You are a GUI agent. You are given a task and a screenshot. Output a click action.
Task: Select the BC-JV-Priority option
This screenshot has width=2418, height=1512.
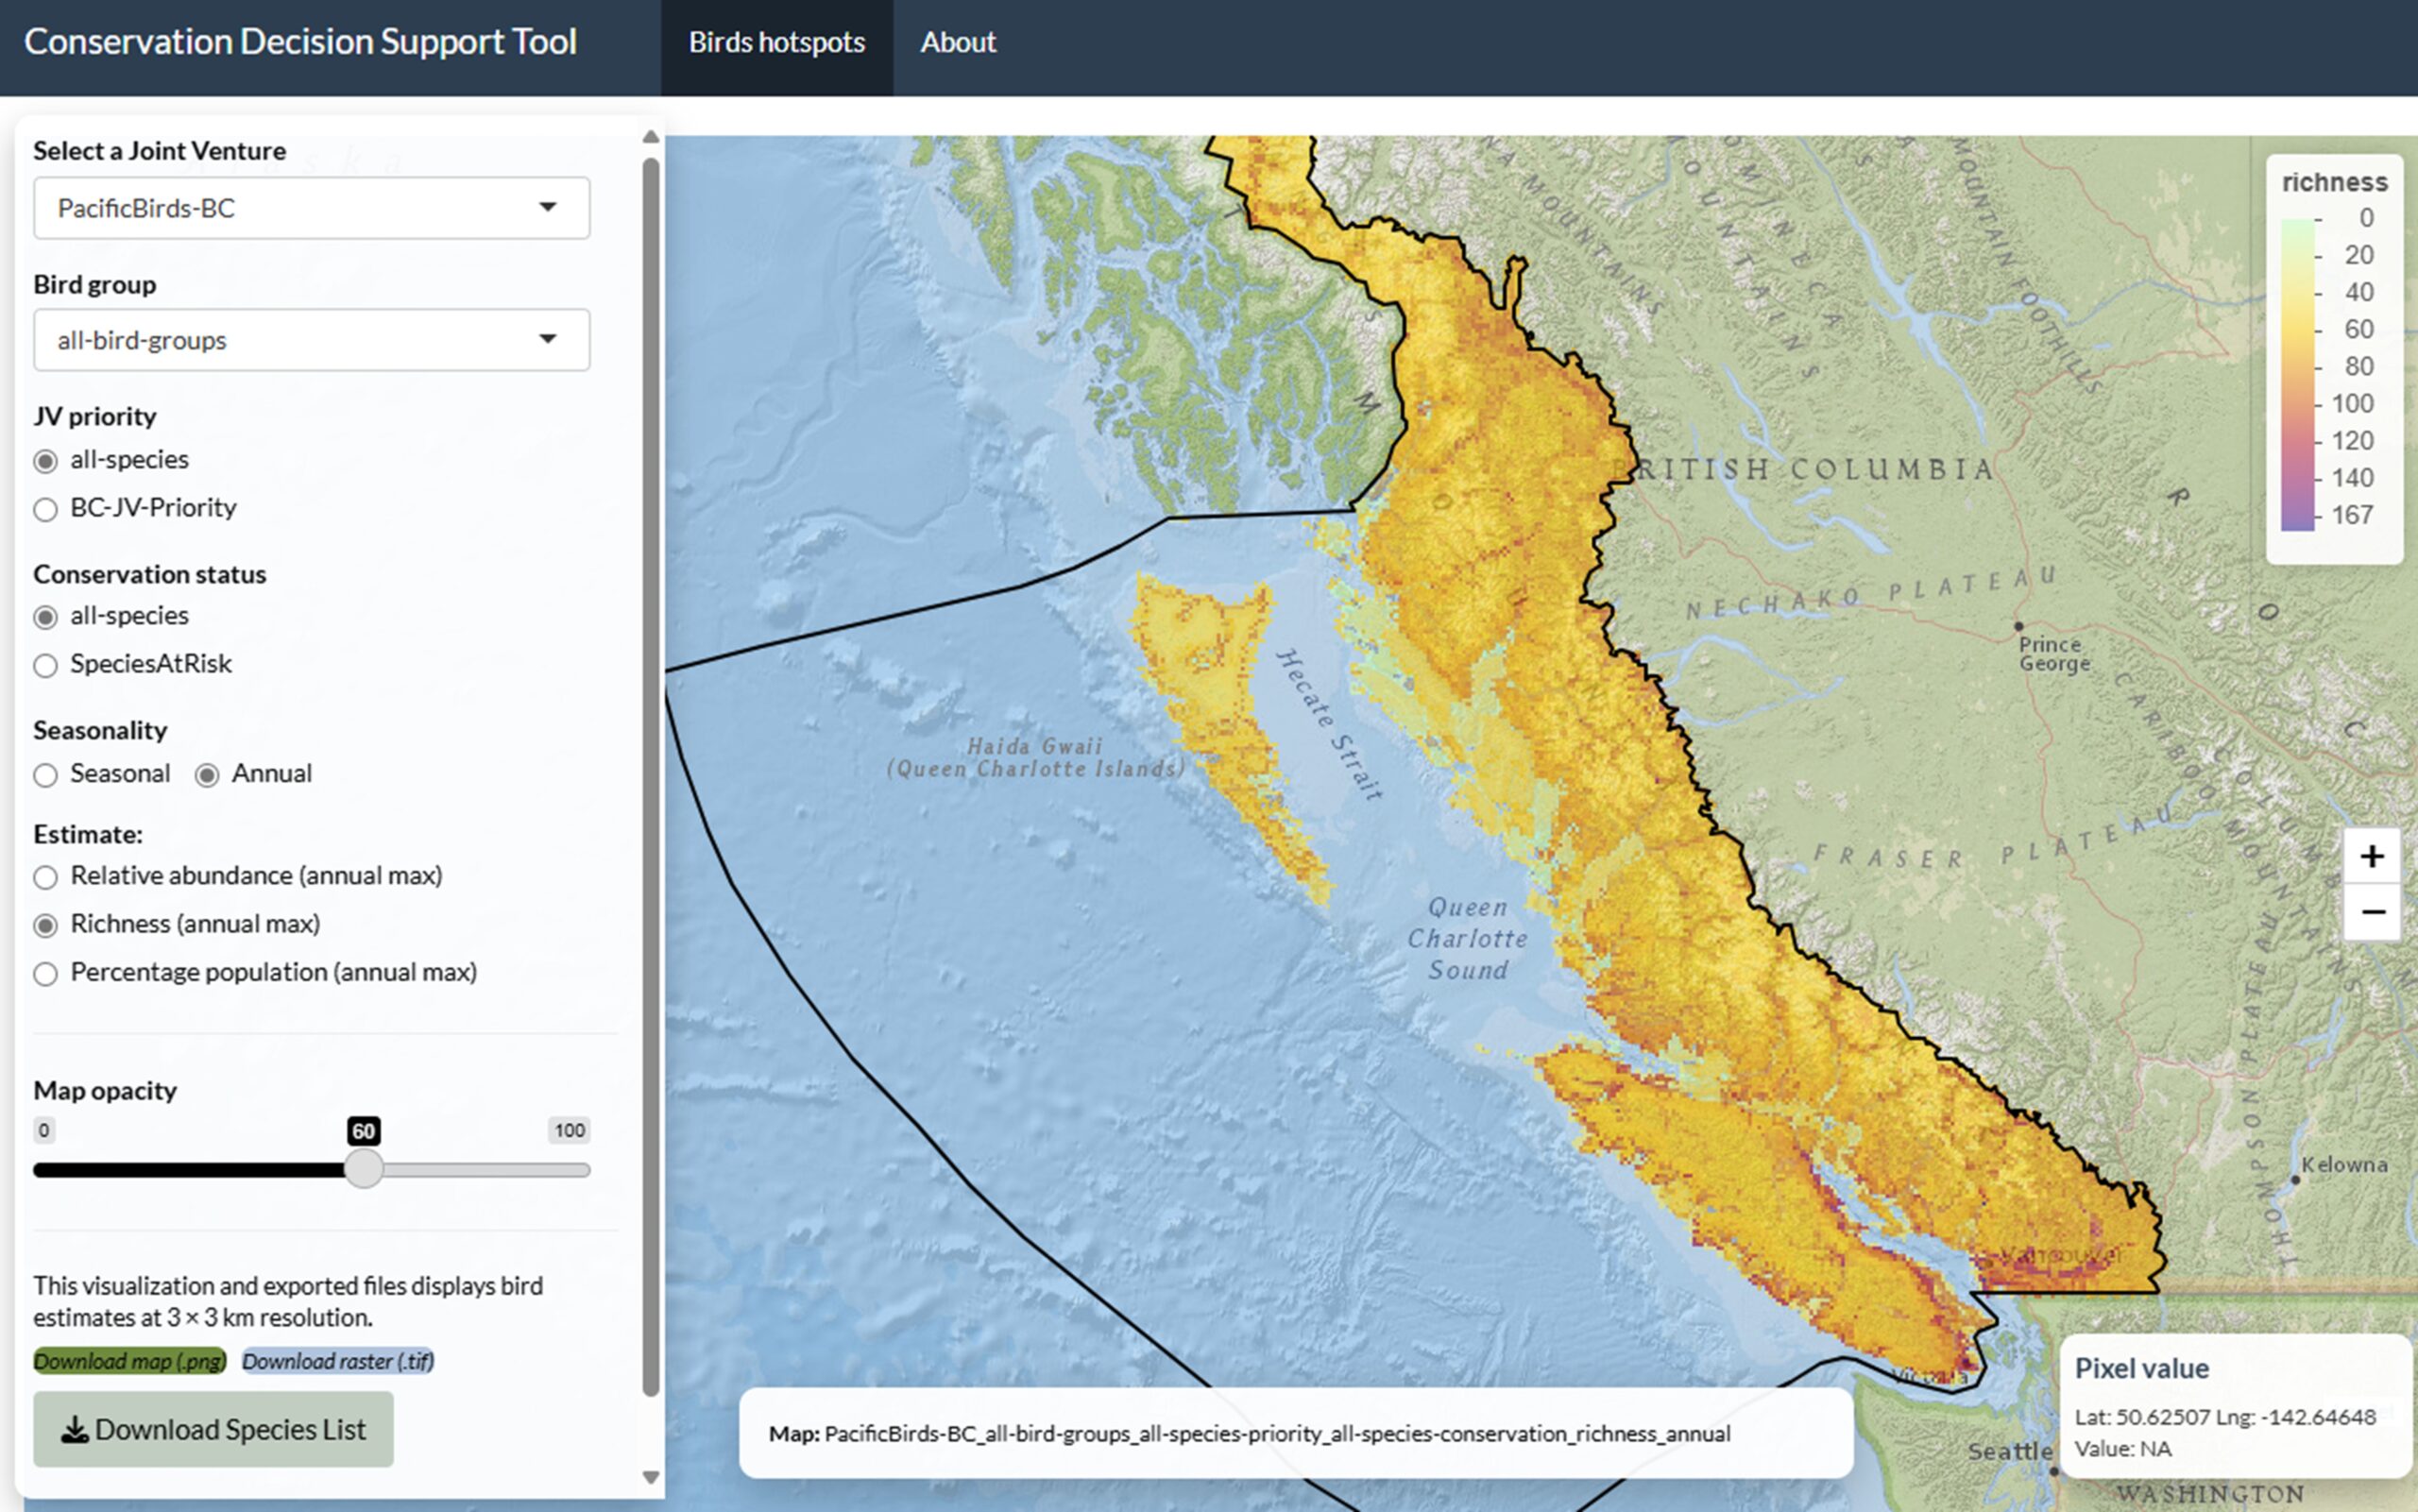45,509
